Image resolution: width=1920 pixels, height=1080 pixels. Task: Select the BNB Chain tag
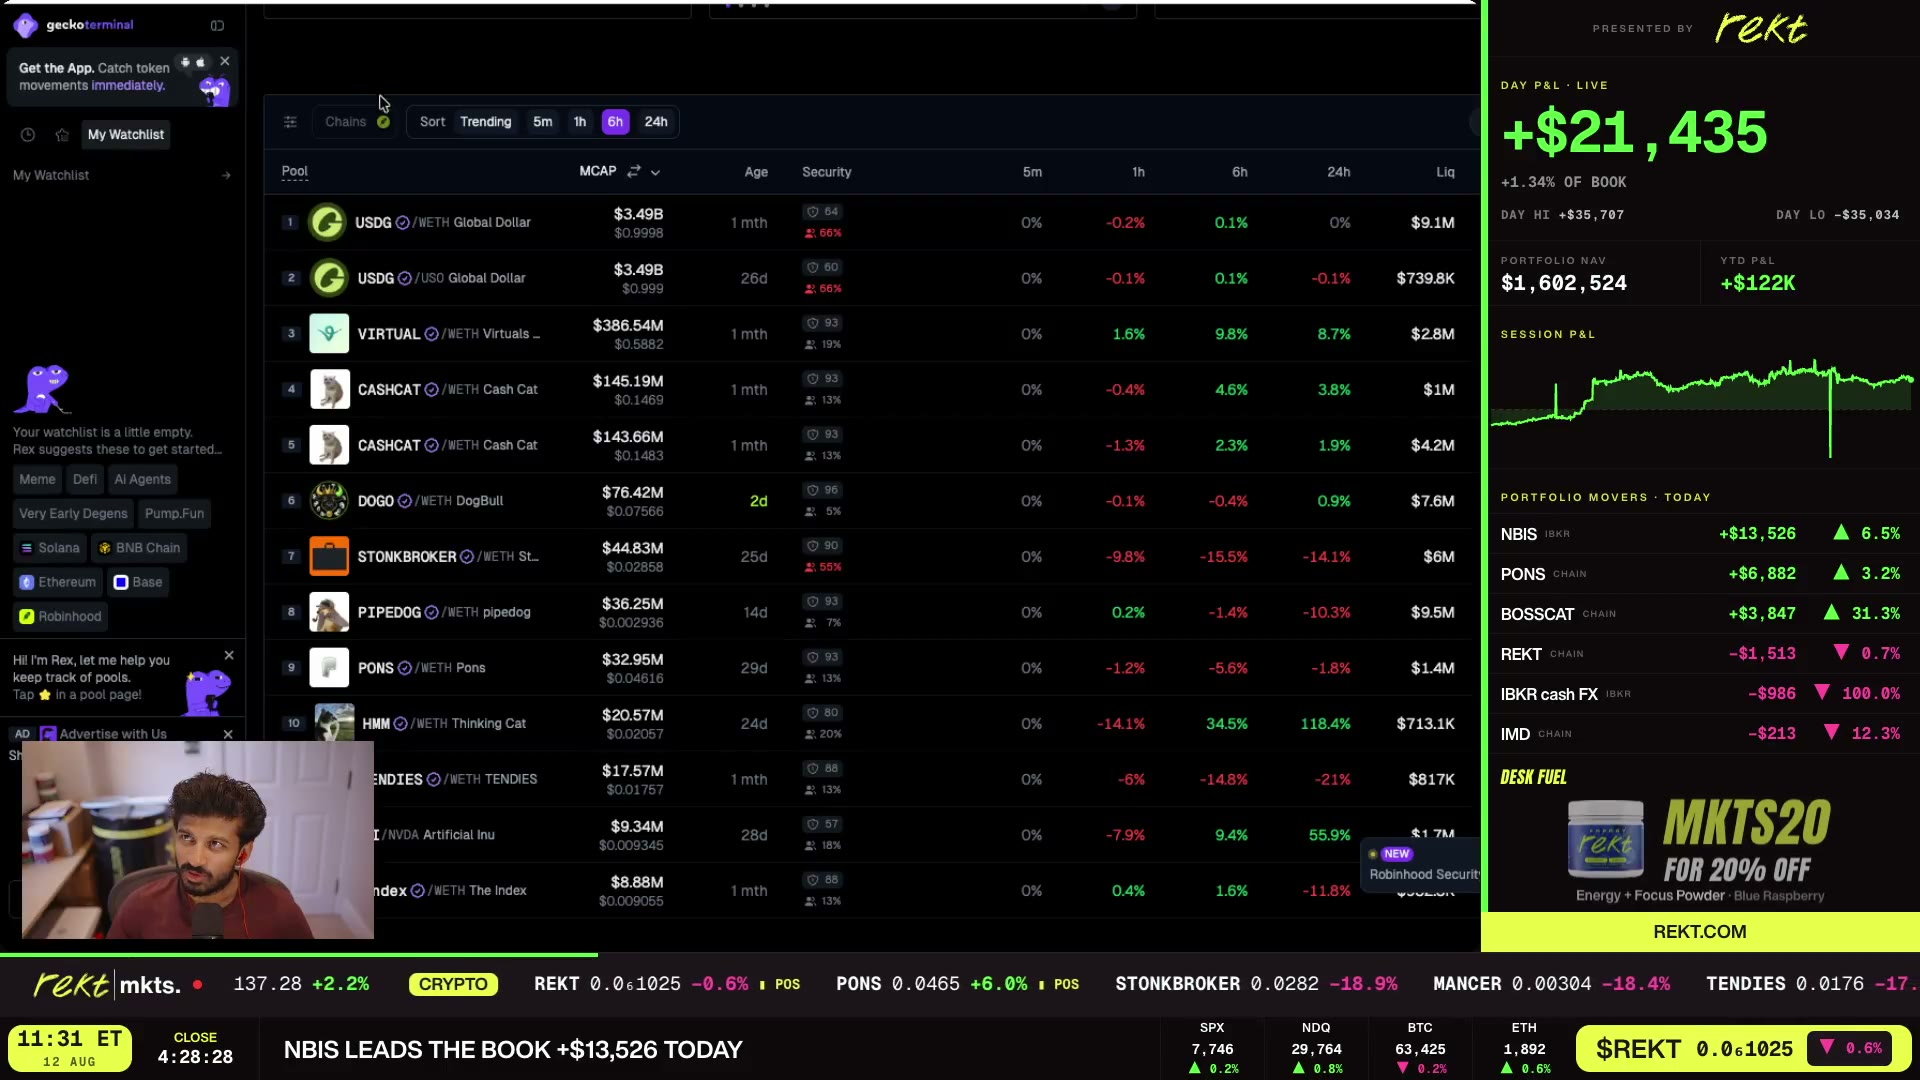(139, 548)
